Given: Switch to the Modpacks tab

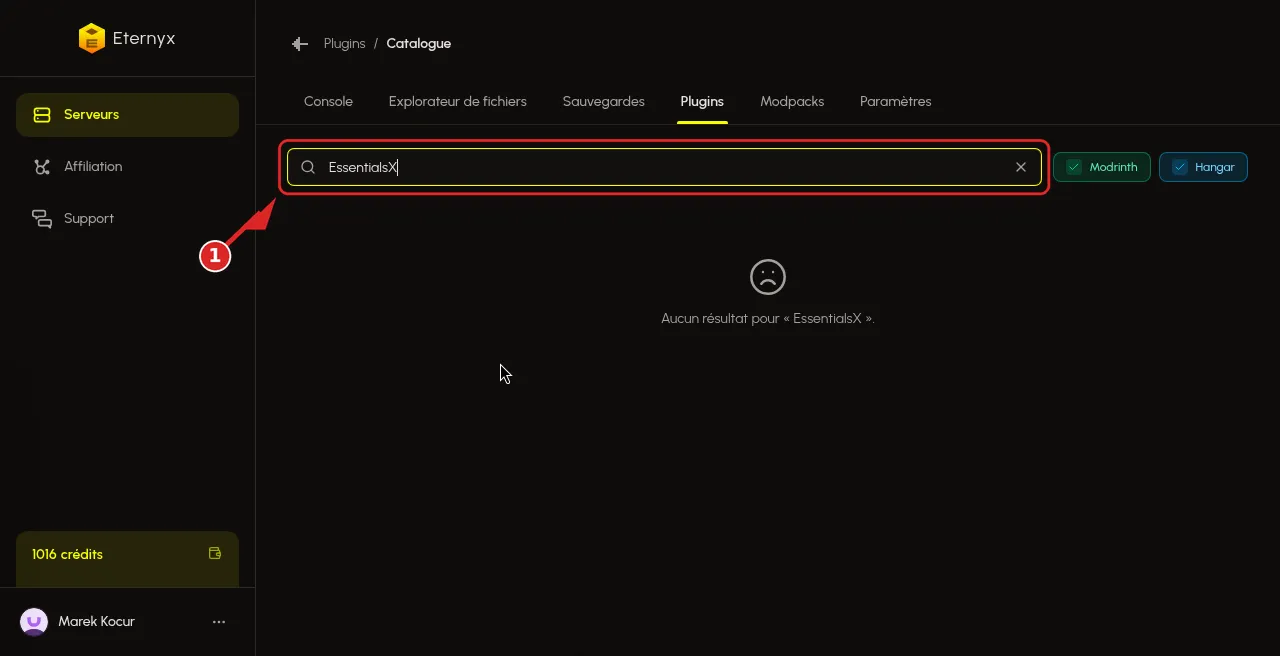Looking at the screenshot, I should 792,102.
